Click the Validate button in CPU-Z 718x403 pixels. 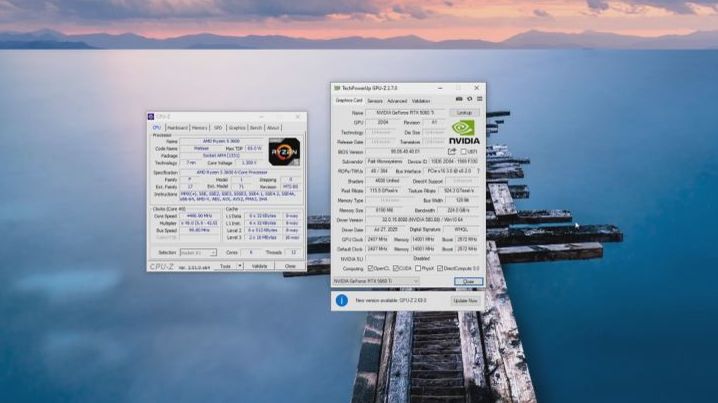259,266
